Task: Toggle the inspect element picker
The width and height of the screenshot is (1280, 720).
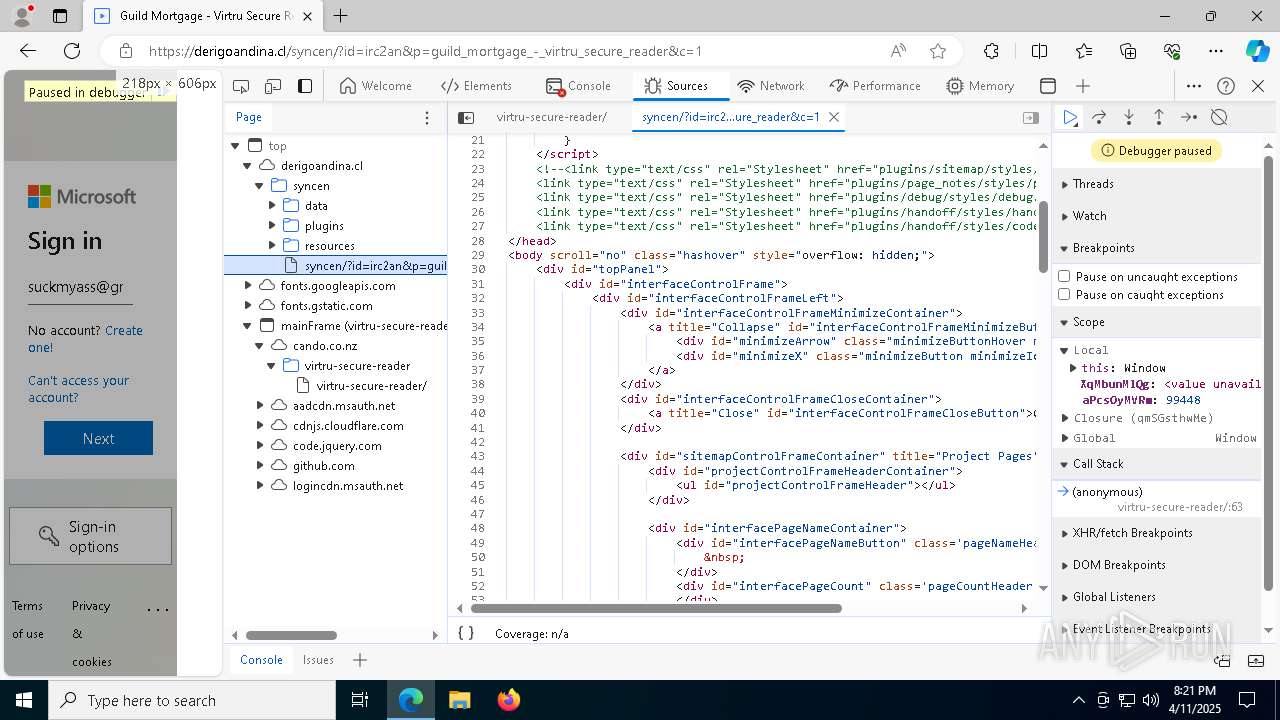Action: pos(241,86)
